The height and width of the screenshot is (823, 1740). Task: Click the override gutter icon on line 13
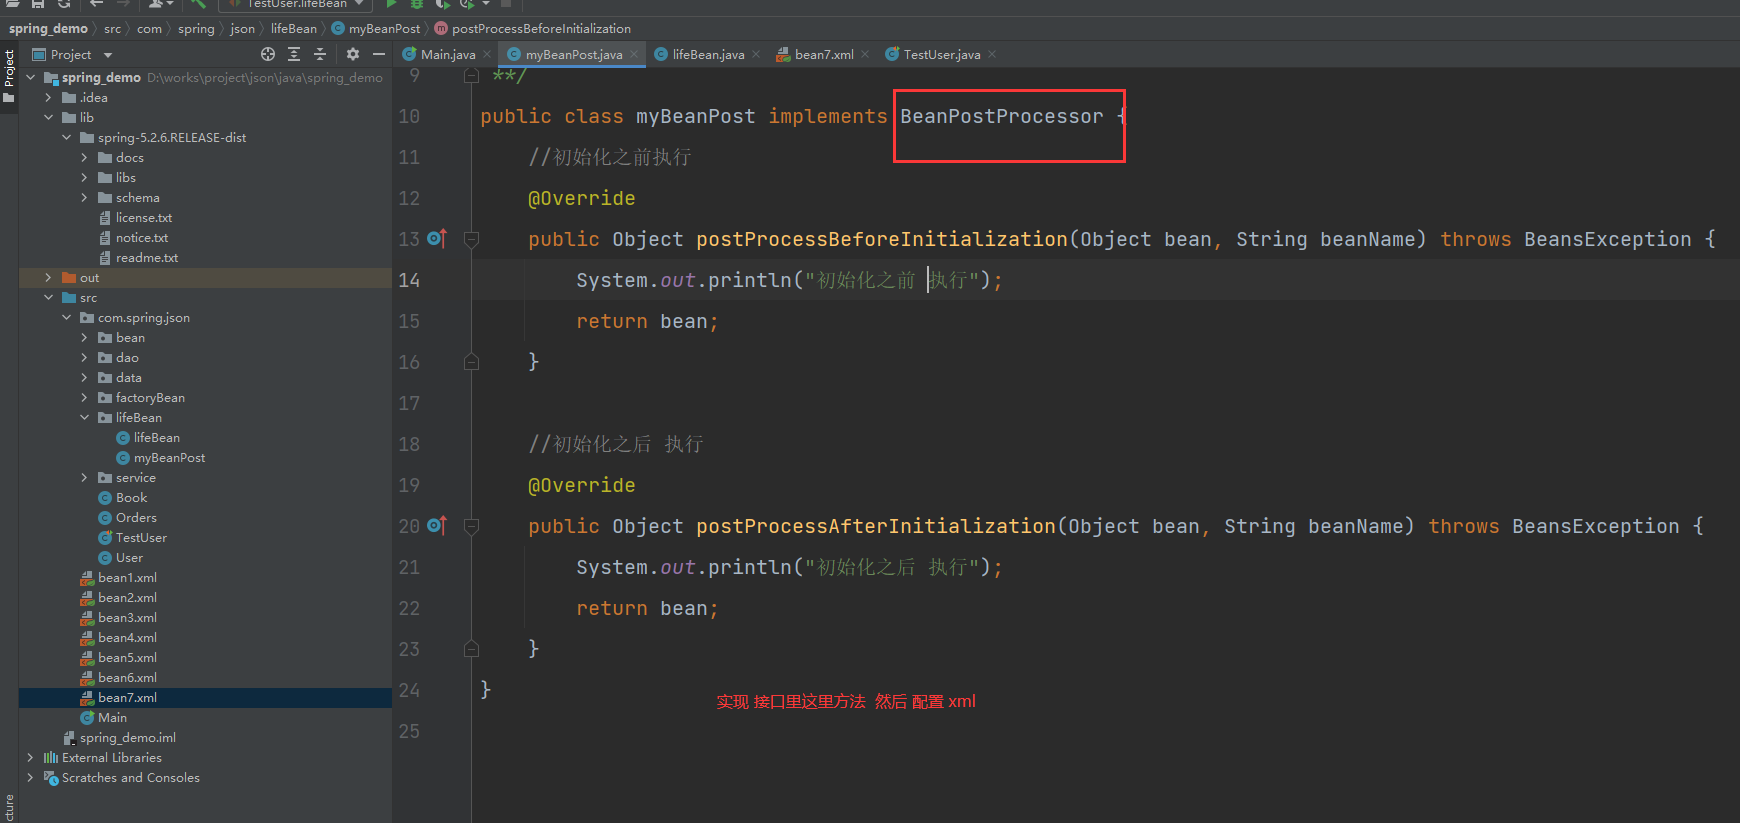pos(437,238)
